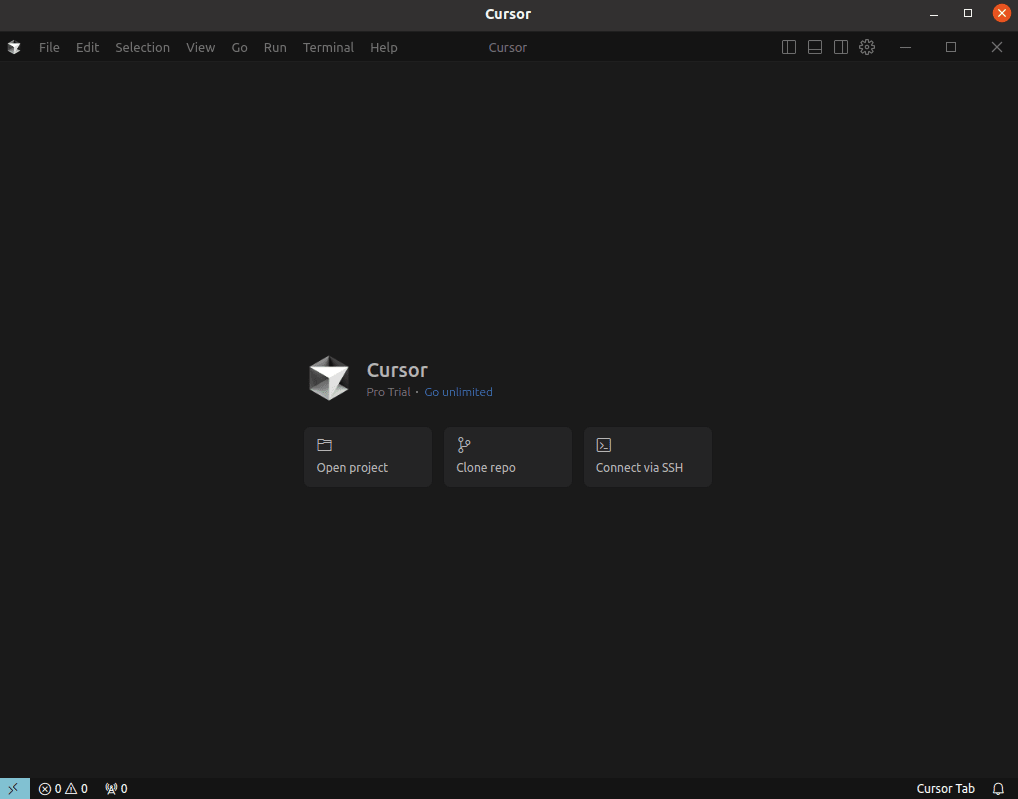Open the Terminal menu
1018x799 pixels.
[328, 47]
